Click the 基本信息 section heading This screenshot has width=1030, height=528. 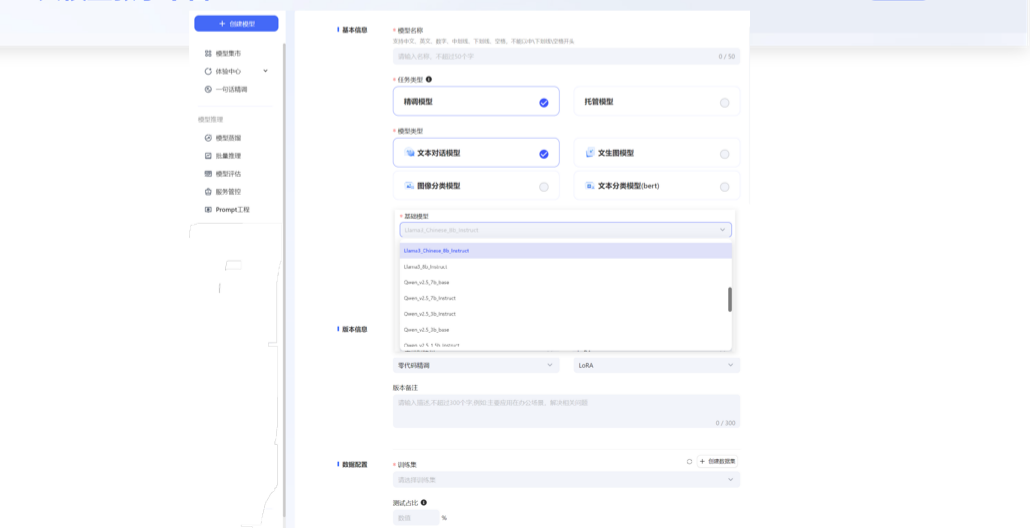pyautogui.click(x=353, y=30)
